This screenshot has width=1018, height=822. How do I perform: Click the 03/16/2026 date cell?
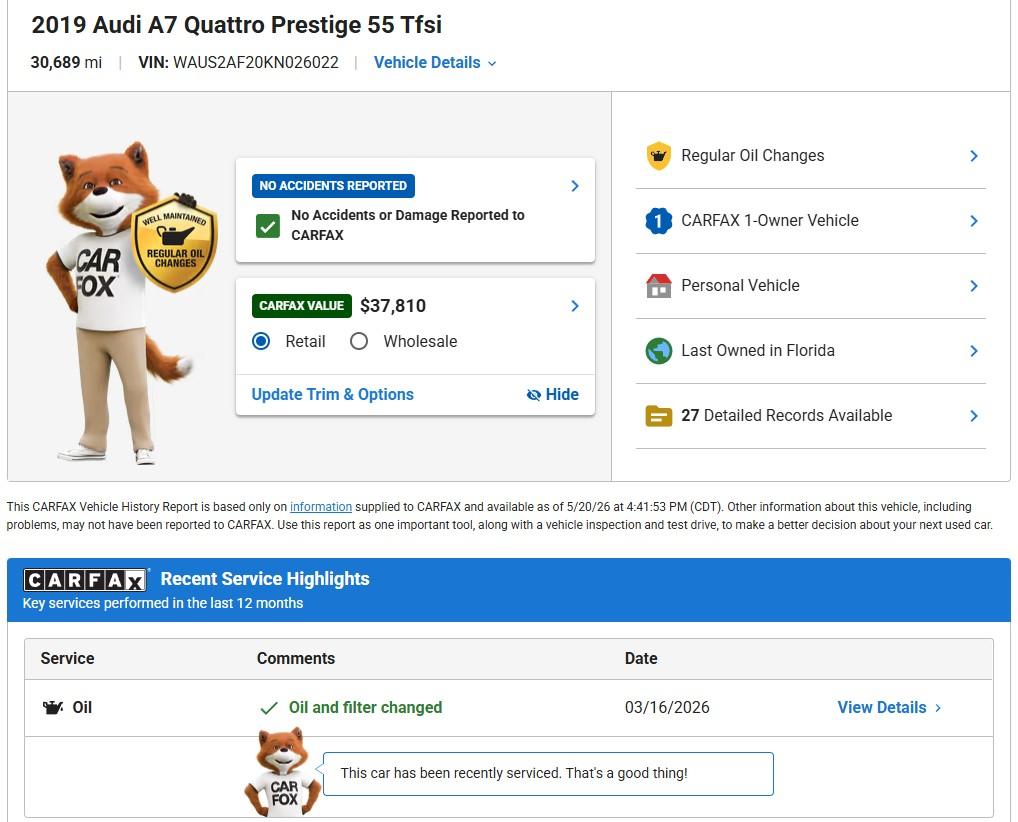point(667,707)
